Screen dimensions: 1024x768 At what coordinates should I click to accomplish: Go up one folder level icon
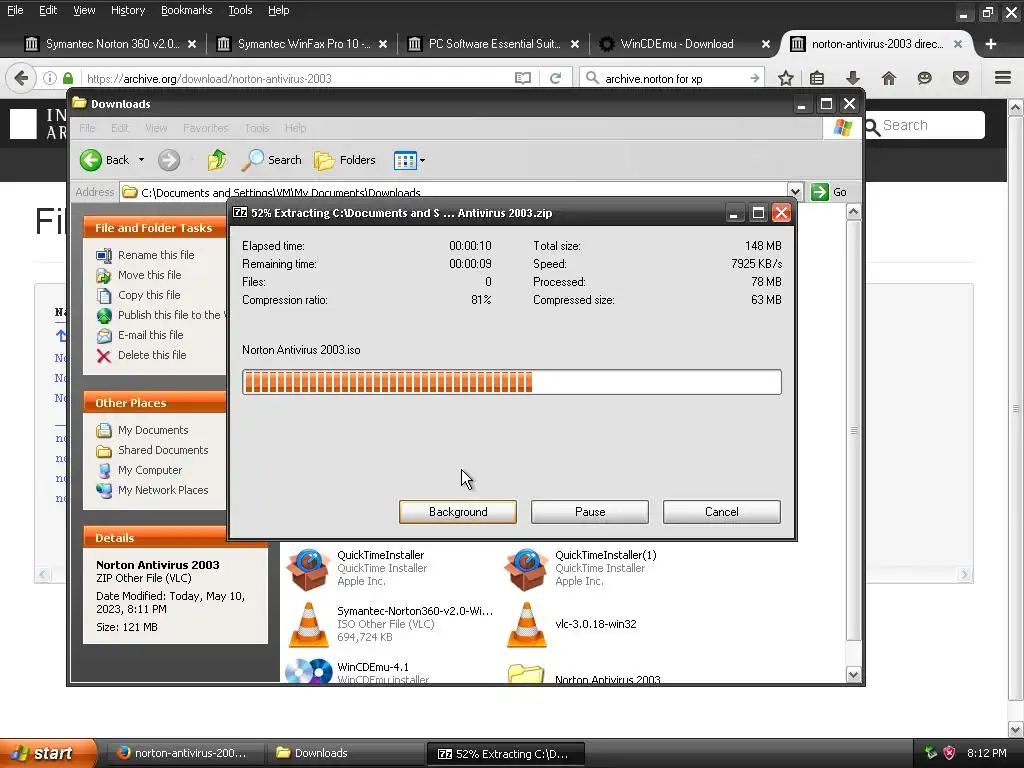tap(217, 160)
